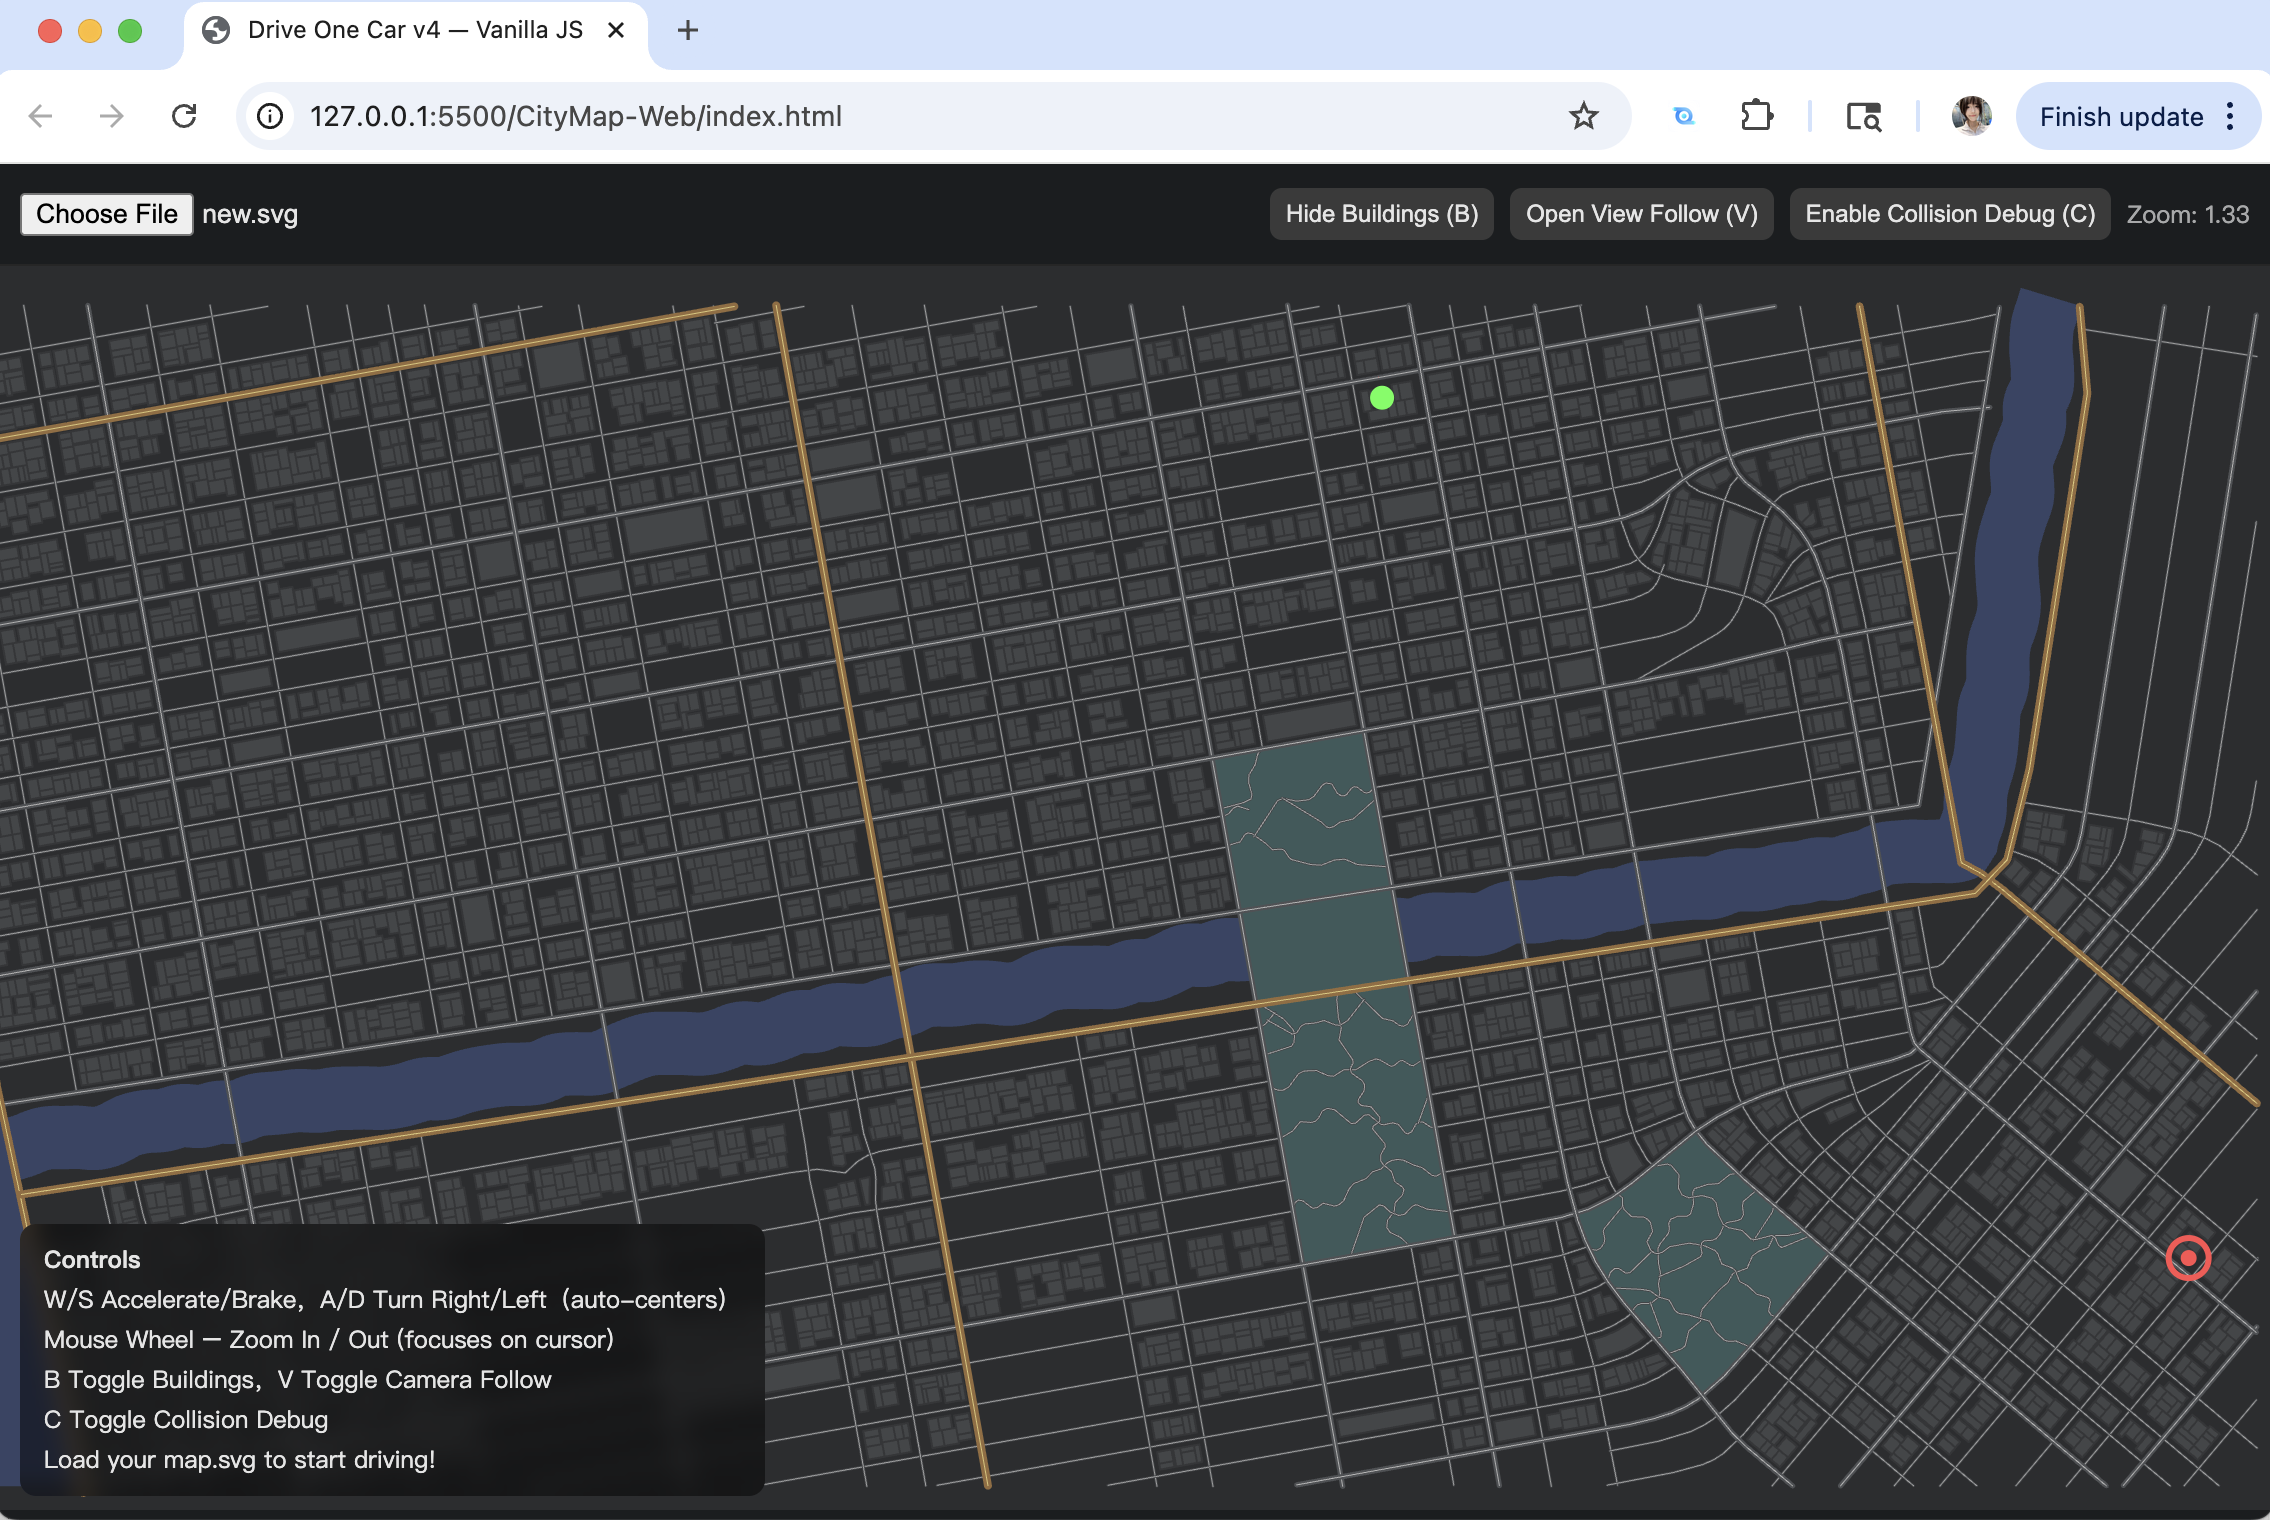
Task: Toggle Hide Buildings (B)
Action: pos(1381,214)
